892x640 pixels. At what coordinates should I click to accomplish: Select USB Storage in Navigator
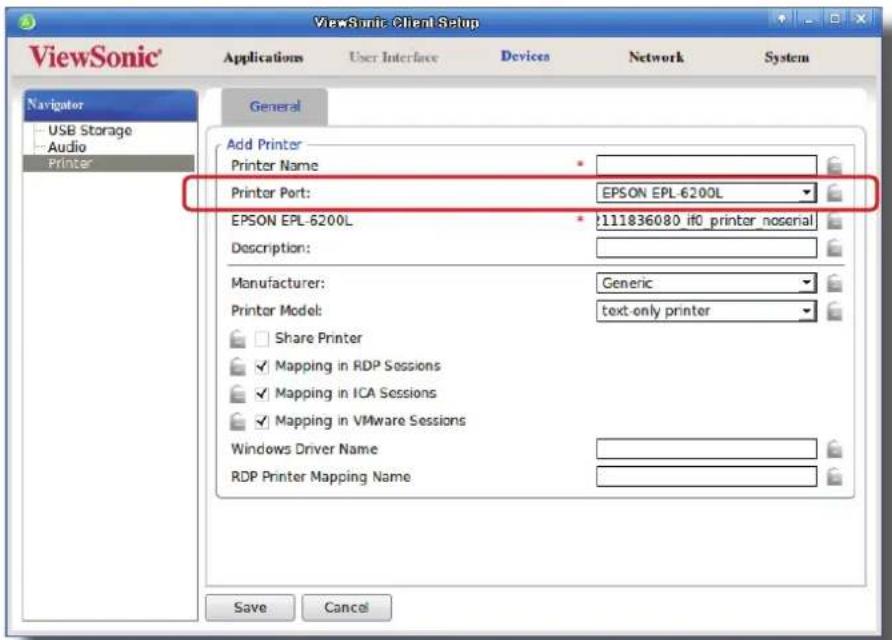click(90, 130)
